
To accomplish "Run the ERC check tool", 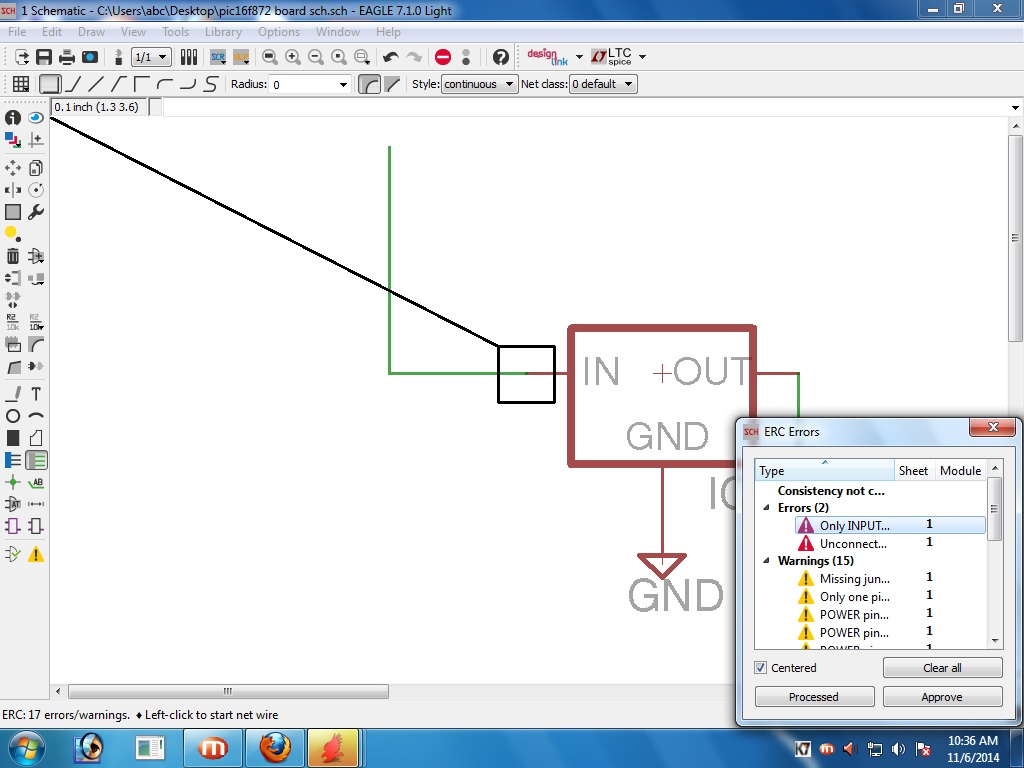I will 12,554.
